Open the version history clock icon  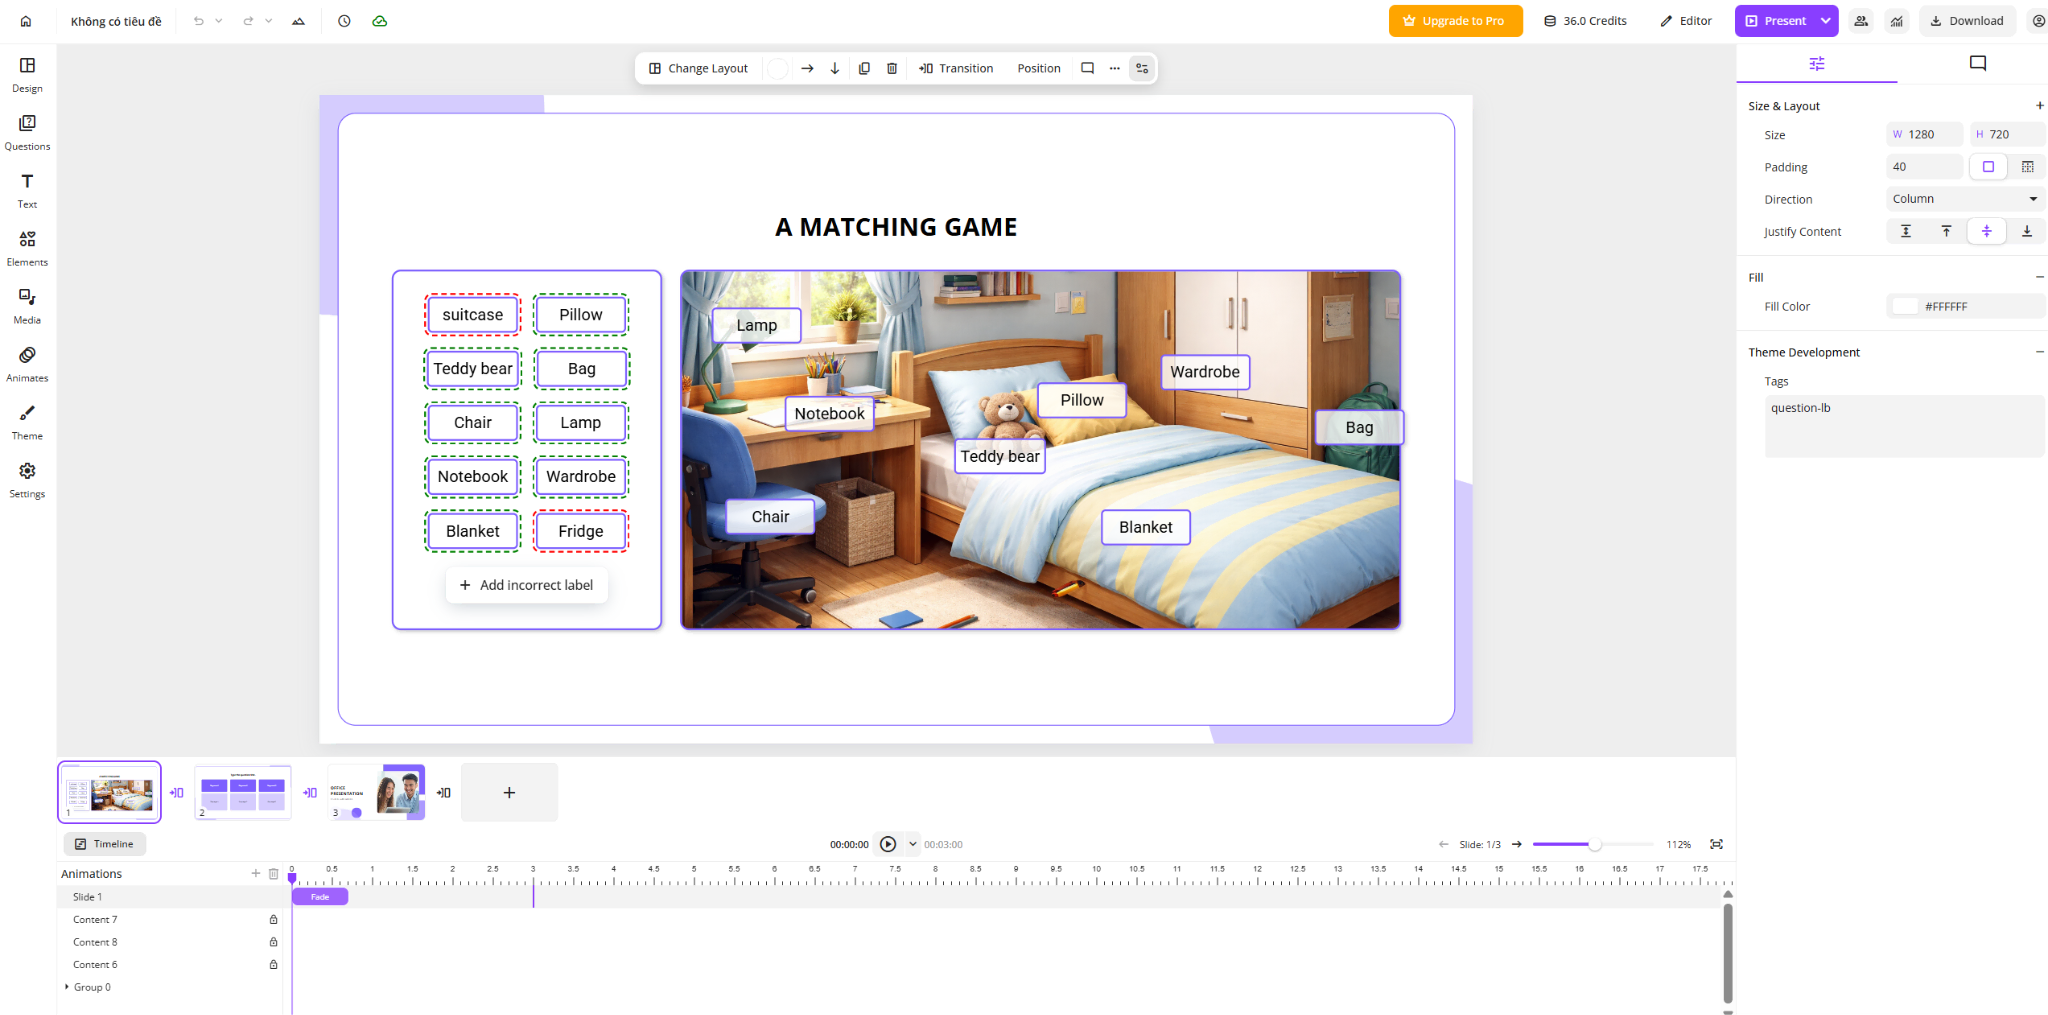[x=344, y=21]
